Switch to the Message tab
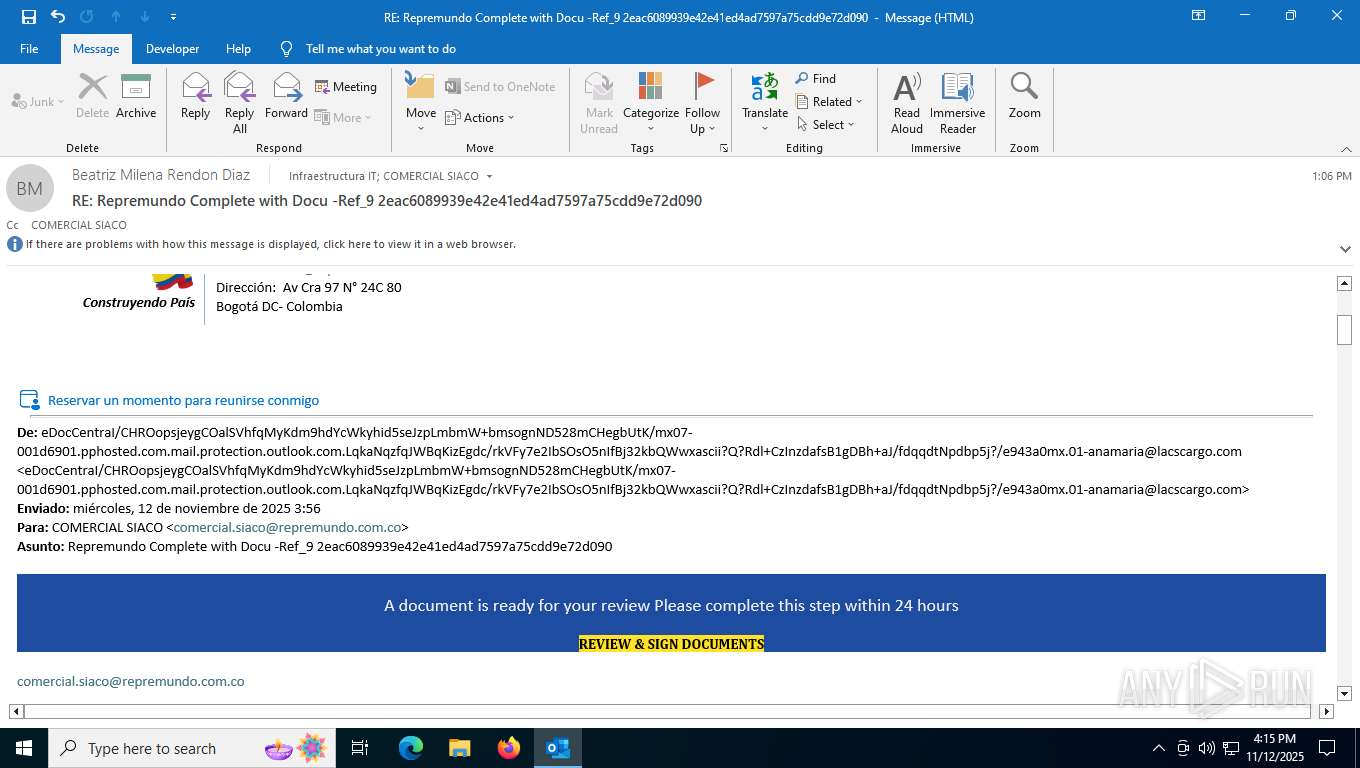The width and height of the screenshot is (1360, 768). pos(96,49)
